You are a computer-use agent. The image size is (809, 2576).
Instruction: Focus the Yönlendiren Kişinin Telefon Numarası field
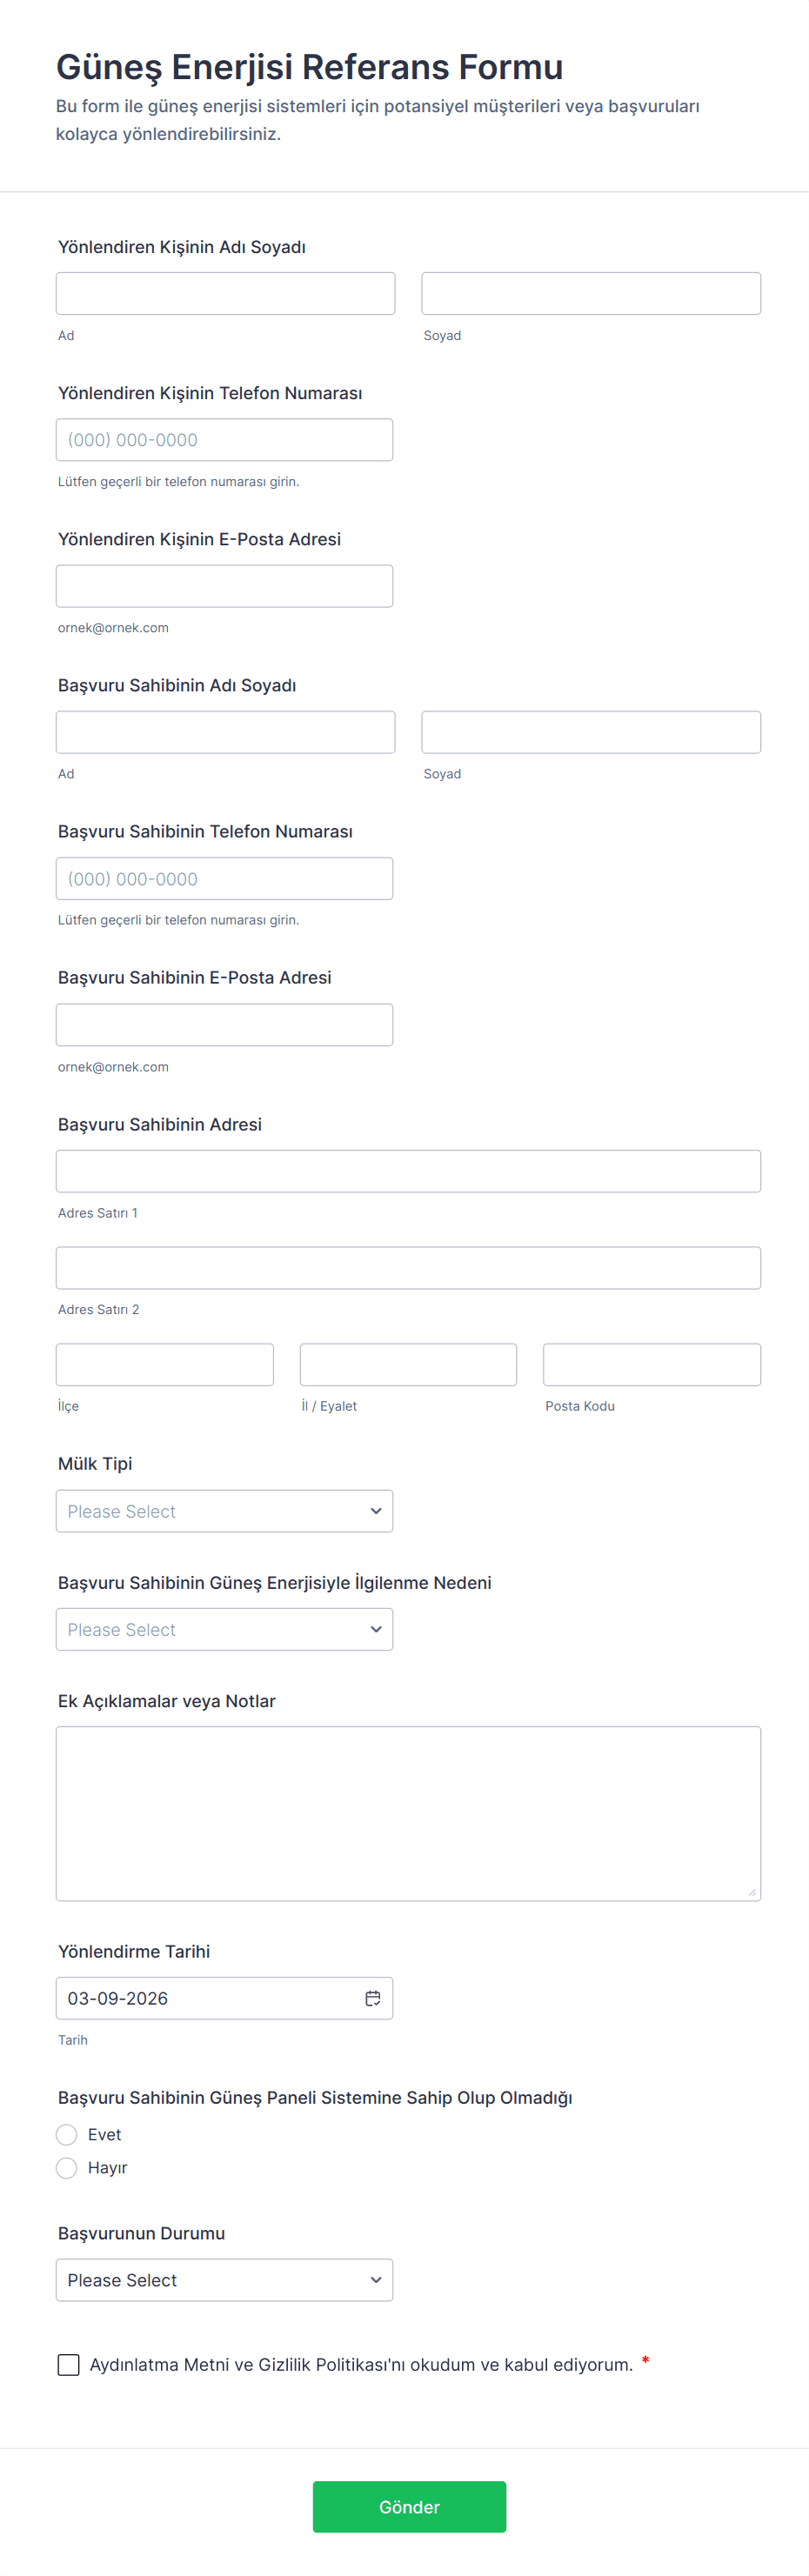pos(224,439)
